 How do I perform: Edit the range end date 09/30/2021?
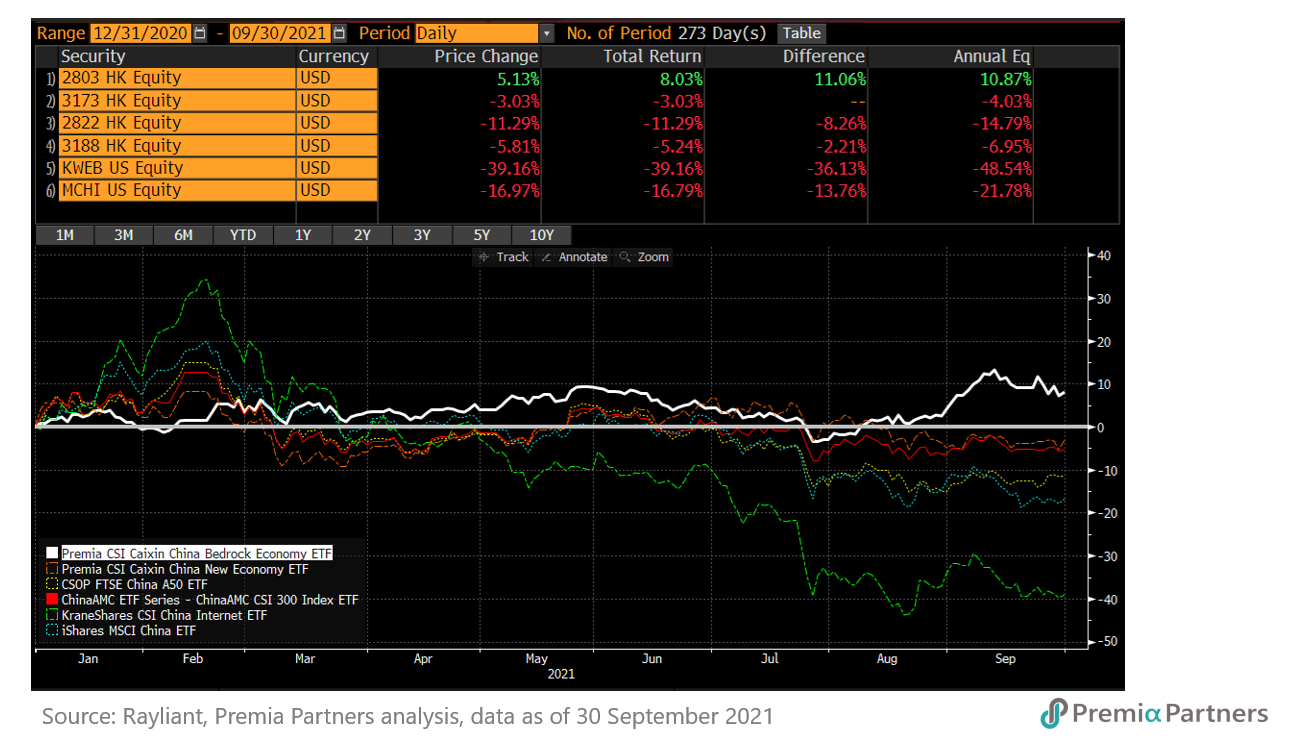click(x=279, y=33)
